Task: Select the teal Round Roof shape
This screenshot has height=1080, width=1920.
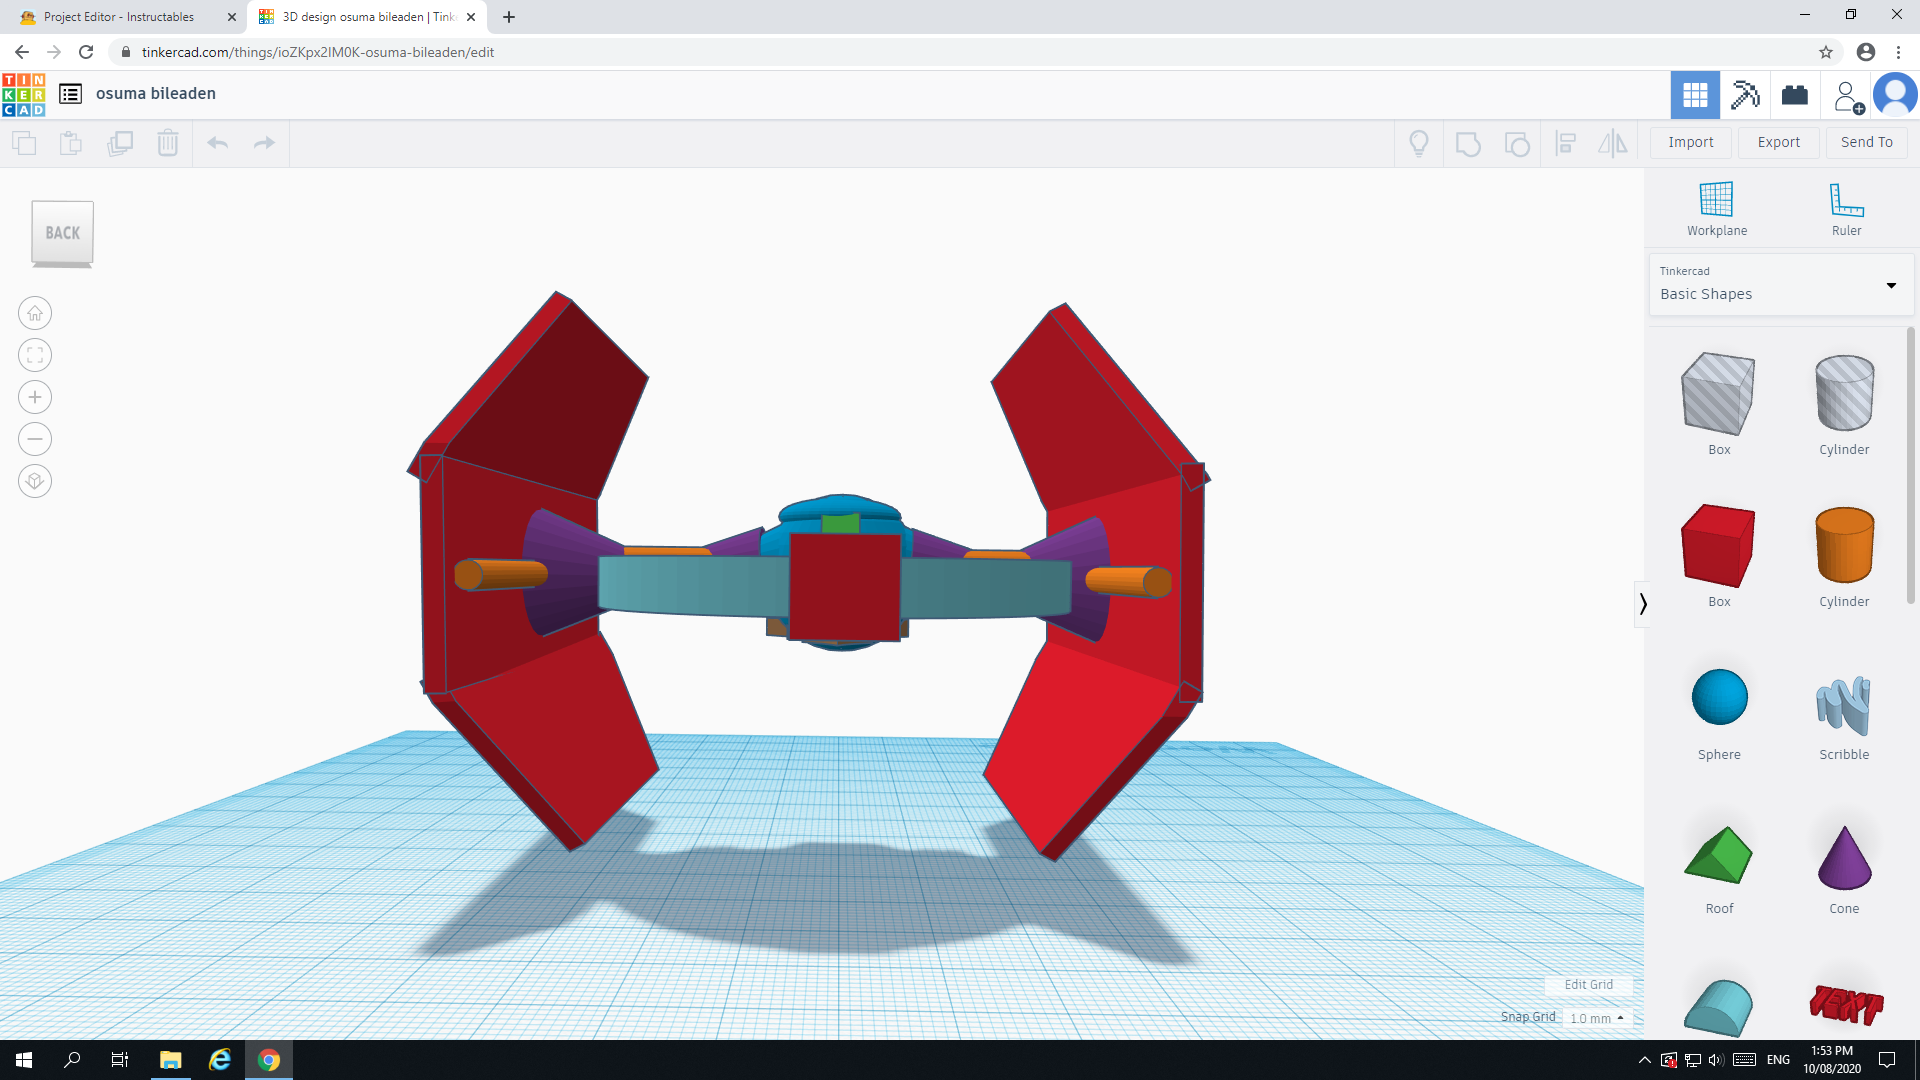Action: pos(1718,1008)
